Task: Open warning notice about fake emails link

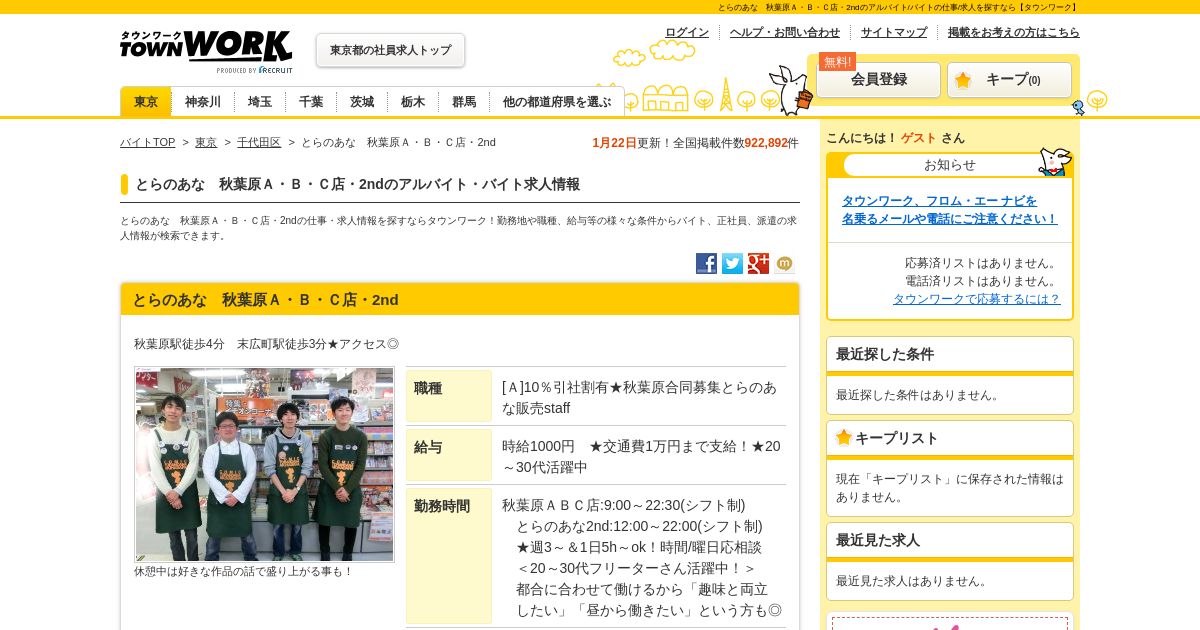Action: pos(949,209)
